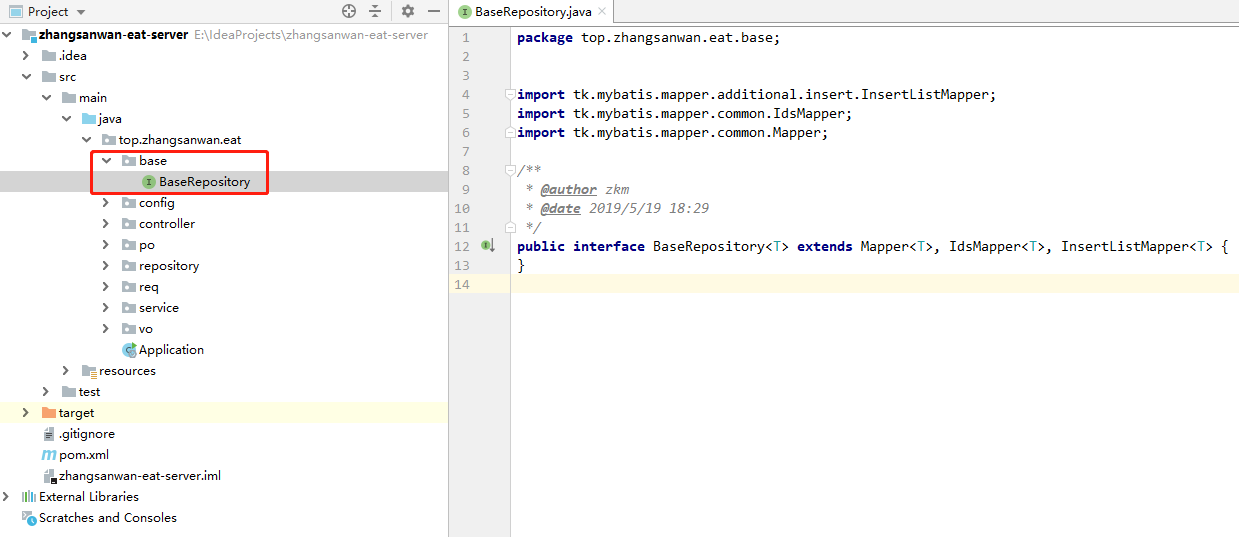Click the implementations gutter icon at line 12
The image size is (1239, 537).
[488, 245]
